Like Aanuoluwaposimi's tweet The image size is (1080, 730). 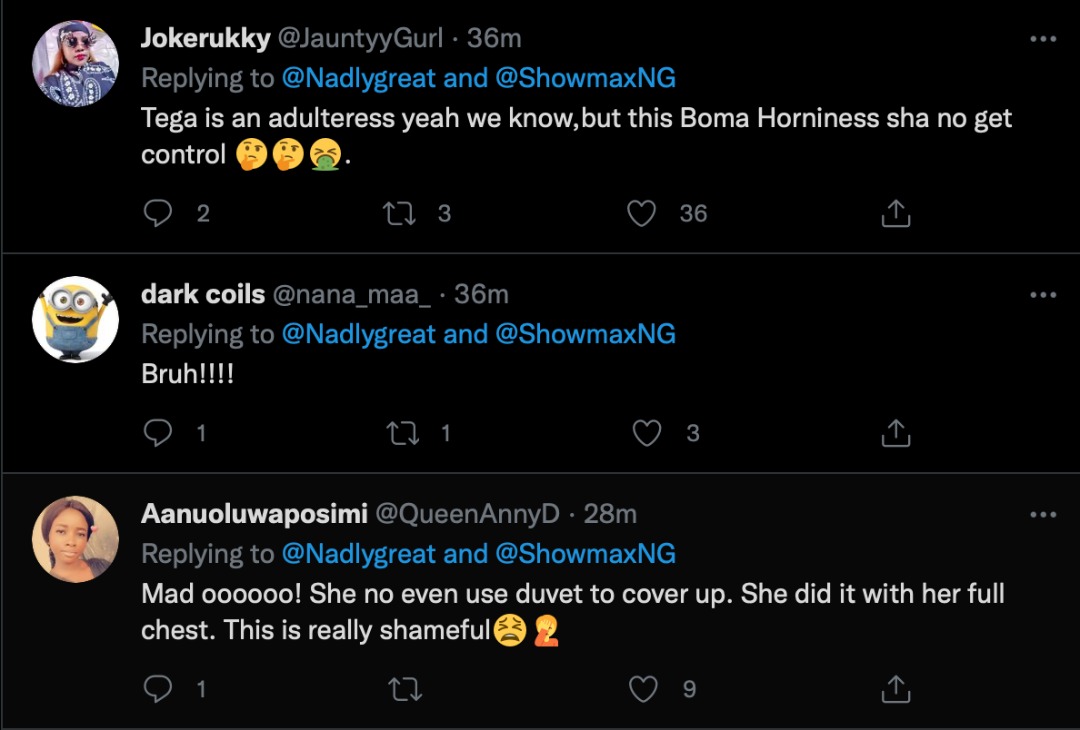point(643,689)
